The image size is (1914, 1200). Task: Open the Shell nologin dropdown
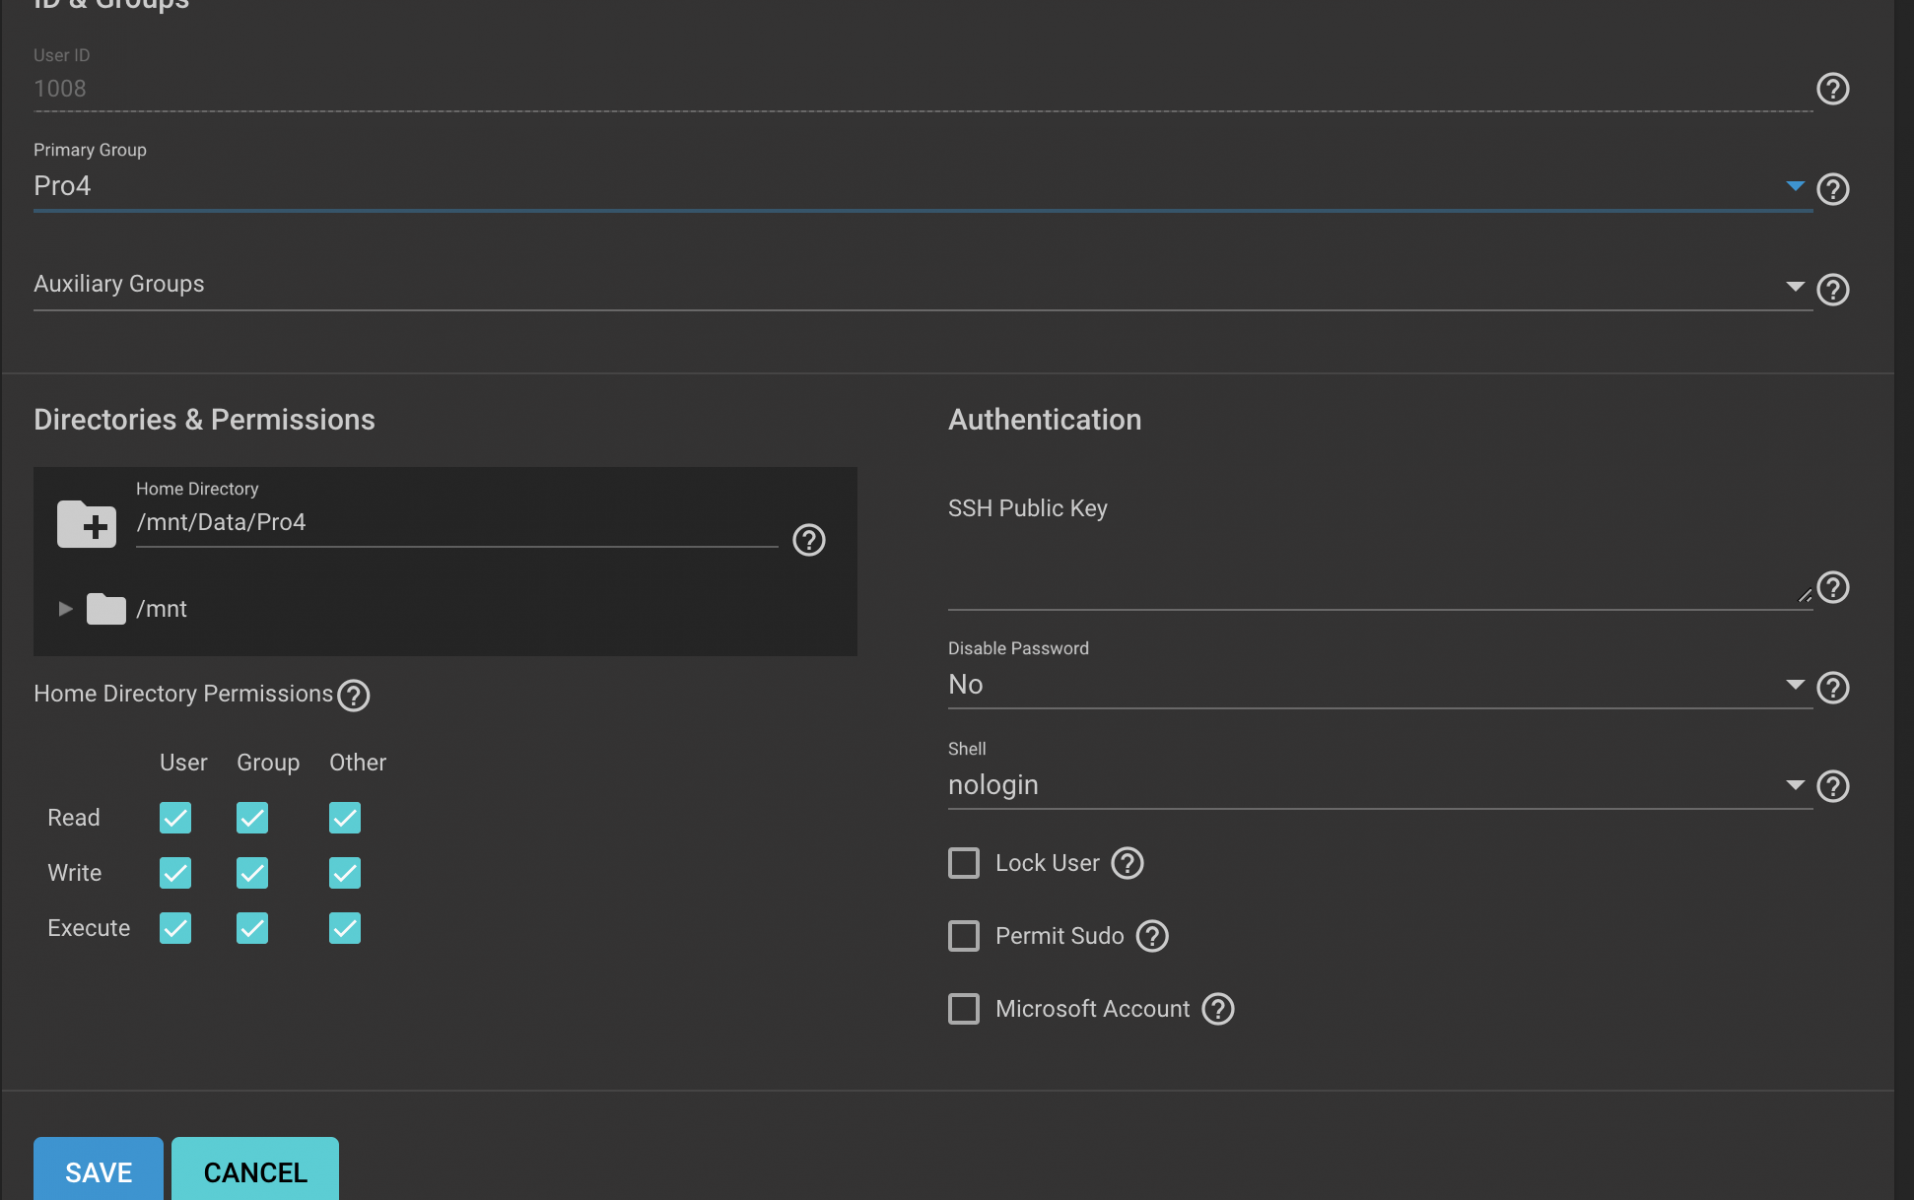tap(1379, 785)
